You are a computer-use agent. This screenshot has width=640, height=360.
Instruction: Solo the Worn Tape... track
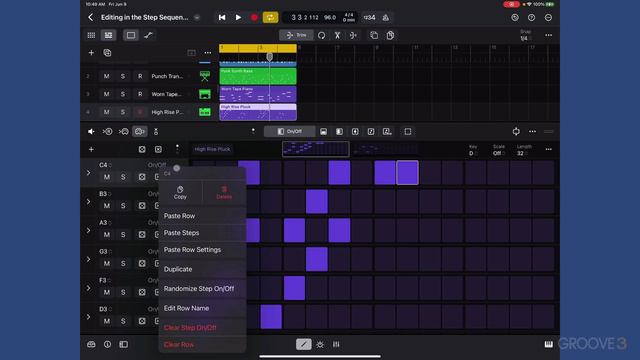click(123, 94)
